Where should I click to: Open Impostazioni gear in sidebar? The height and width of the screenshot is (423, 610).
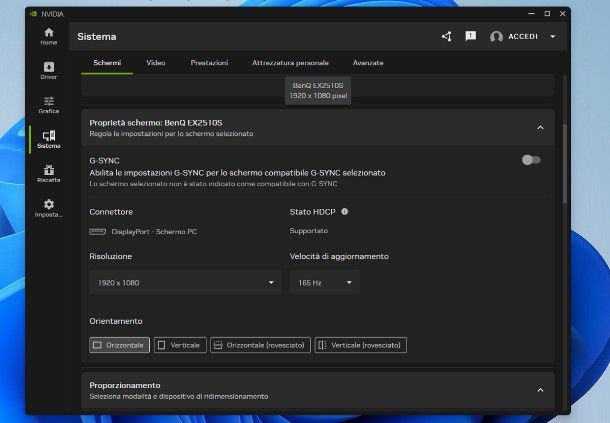(49, 208)
